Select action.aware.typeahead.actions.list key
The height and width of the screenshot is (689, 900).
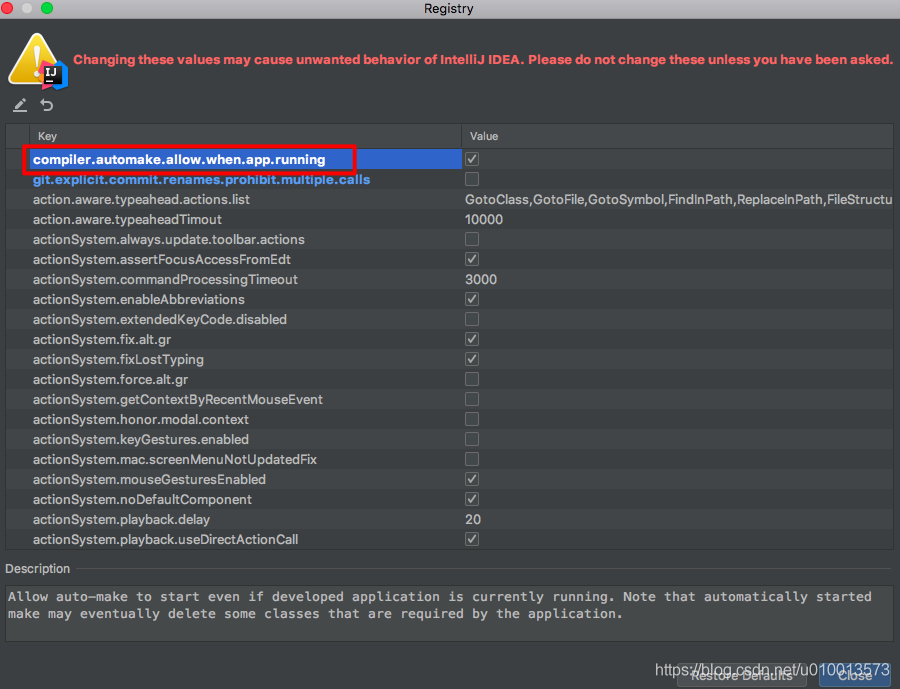(141, 199)
